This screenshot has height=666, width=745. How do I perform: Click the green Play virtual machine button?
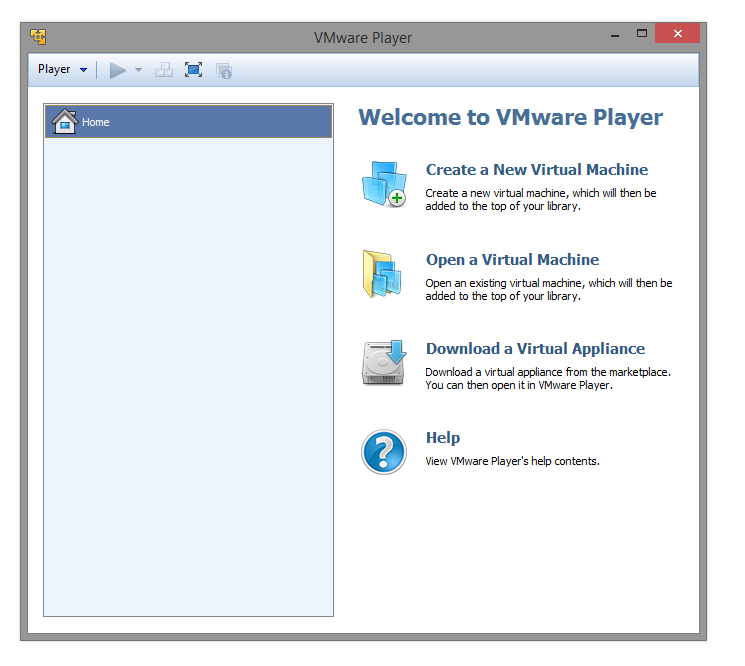117,70
